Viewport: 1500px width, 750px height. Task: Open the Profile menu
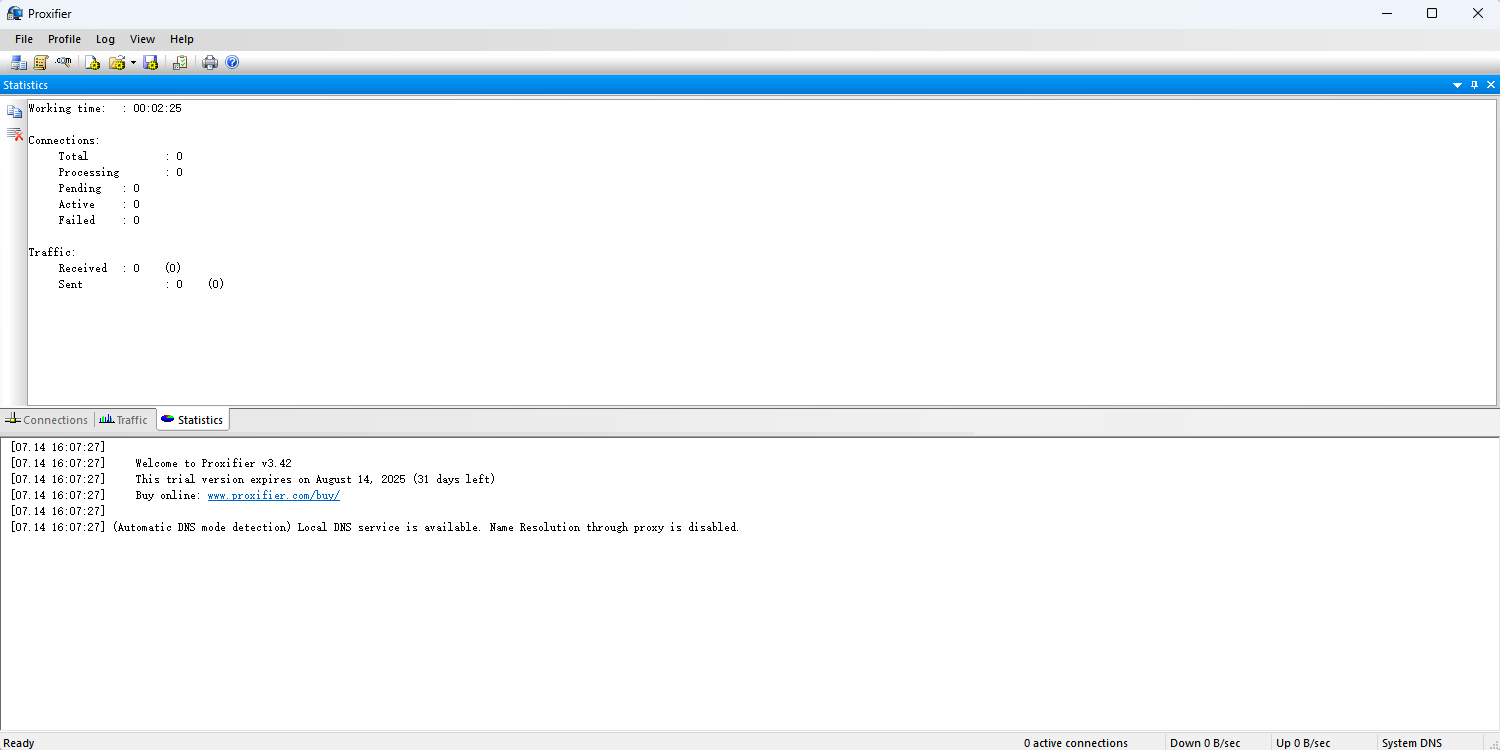tap(64, 39)
